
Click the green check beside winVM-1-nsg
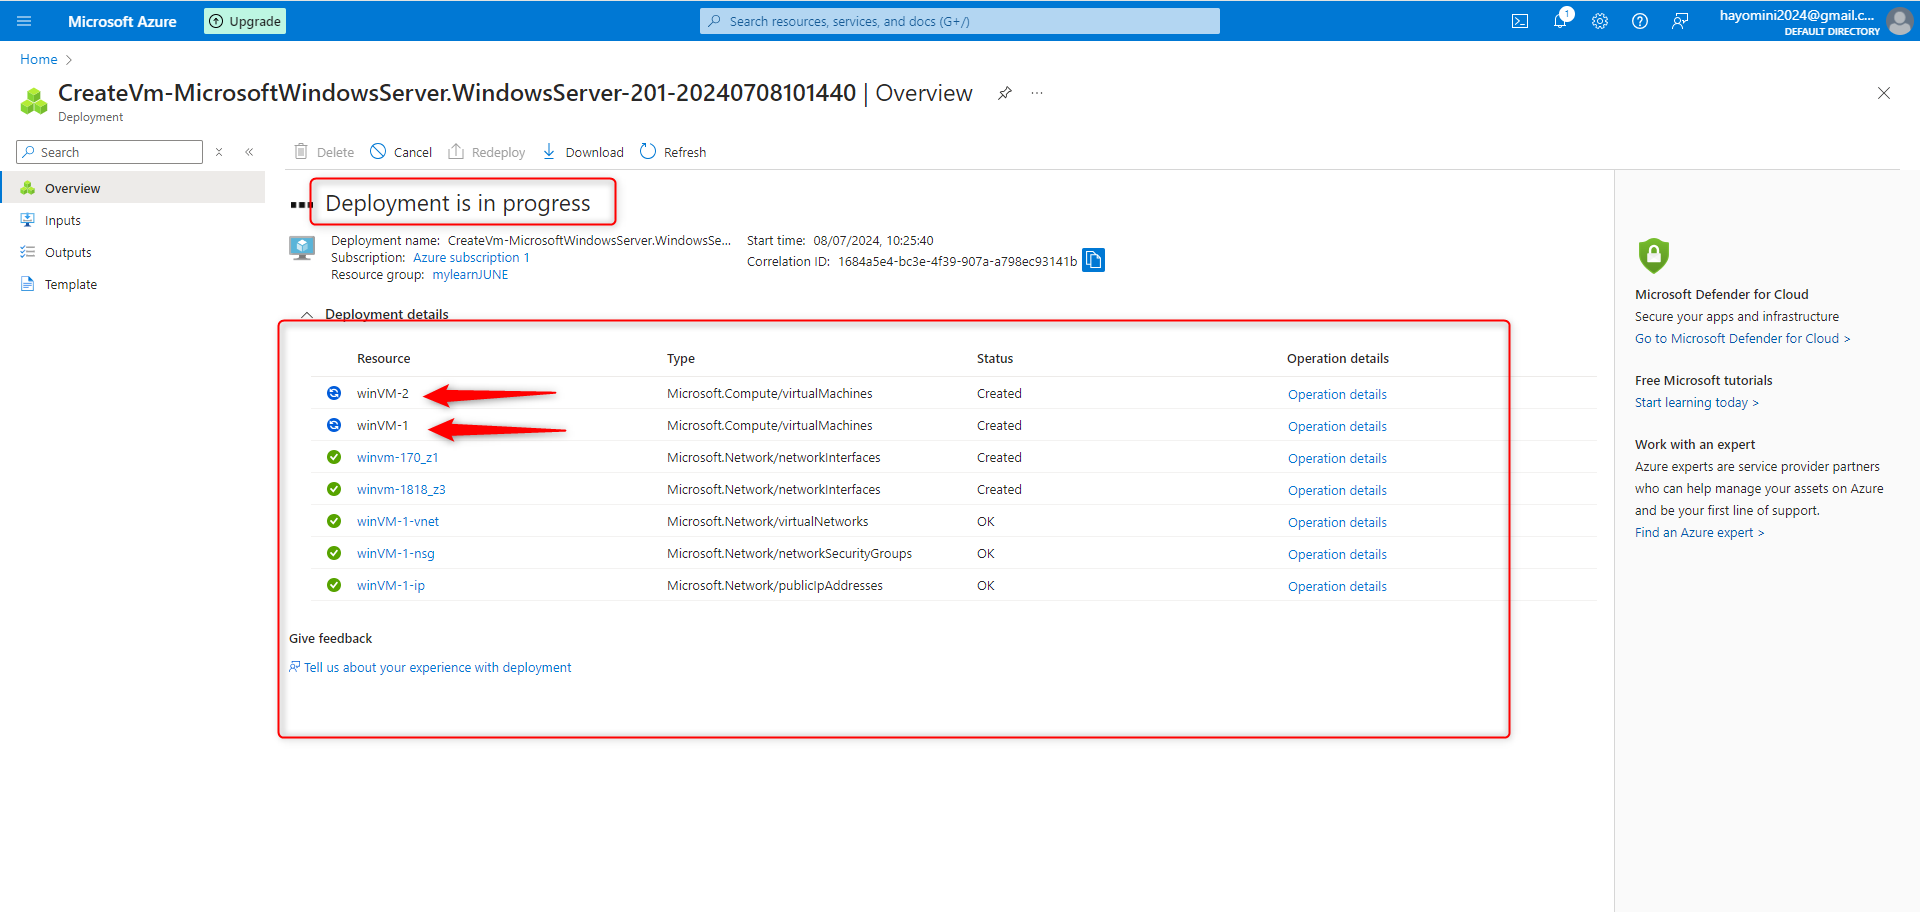click(334, 553)
